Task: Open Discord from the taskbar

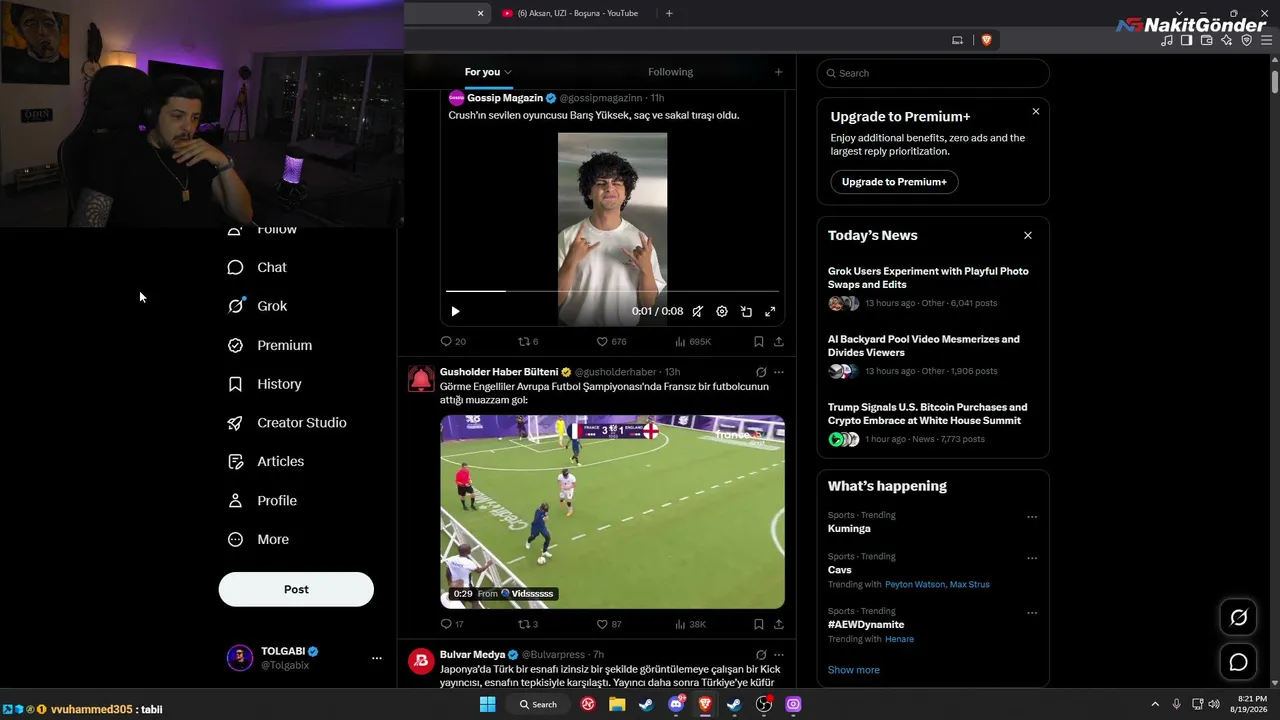Action: click(x=676, y=704)
